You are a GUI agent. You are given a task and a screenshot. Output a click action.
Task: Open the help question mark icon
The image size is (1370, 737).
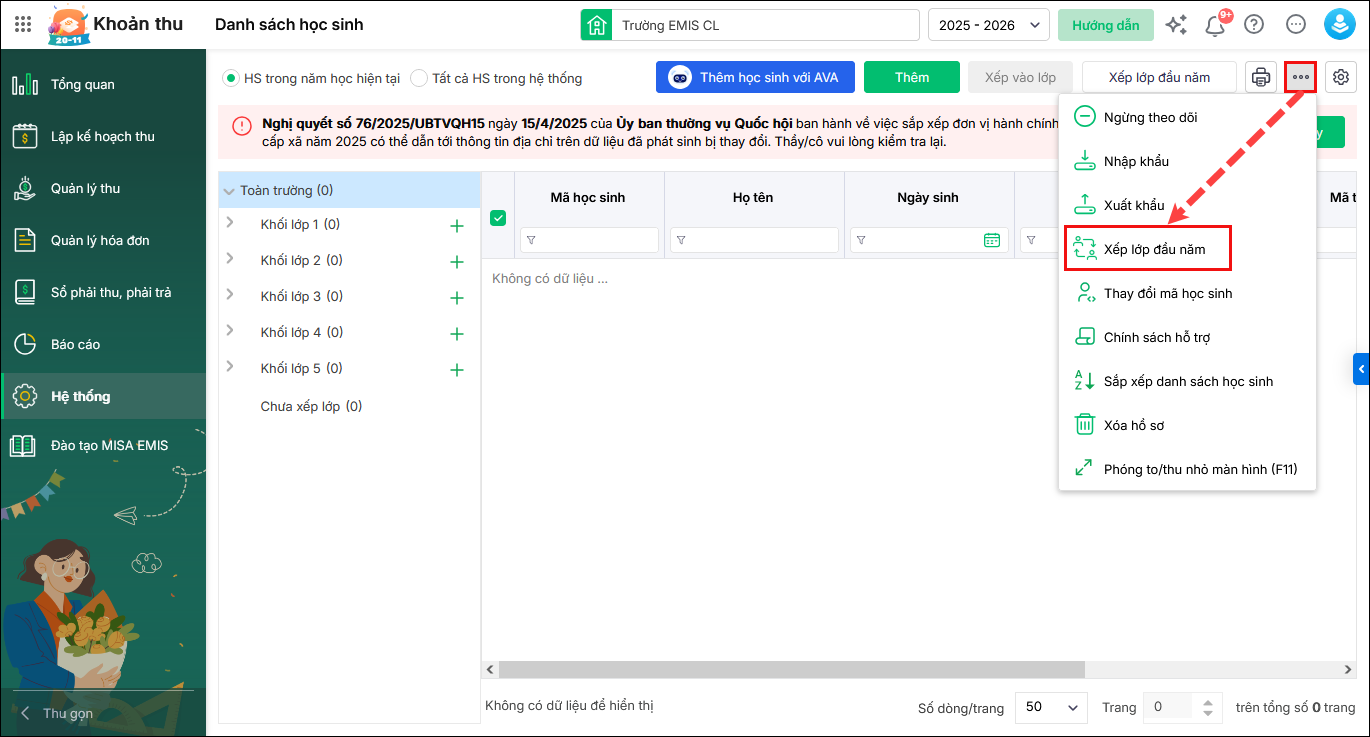click(1254, 25)
